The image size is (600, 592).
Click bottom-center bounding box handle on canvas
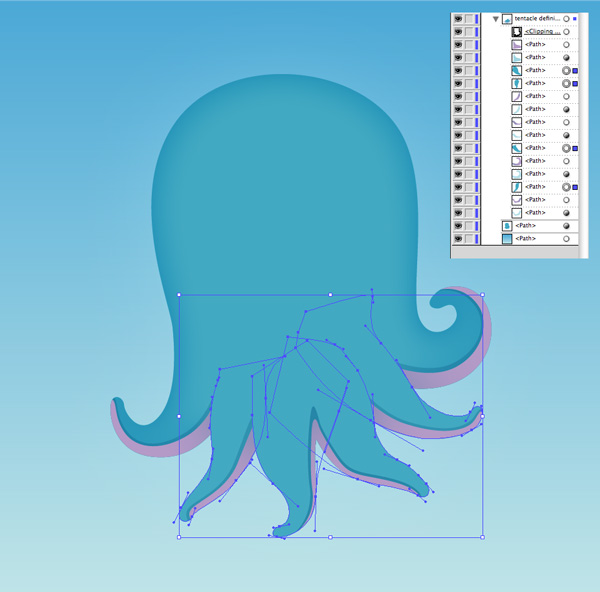pyautogui.click(x=331, y=537)
